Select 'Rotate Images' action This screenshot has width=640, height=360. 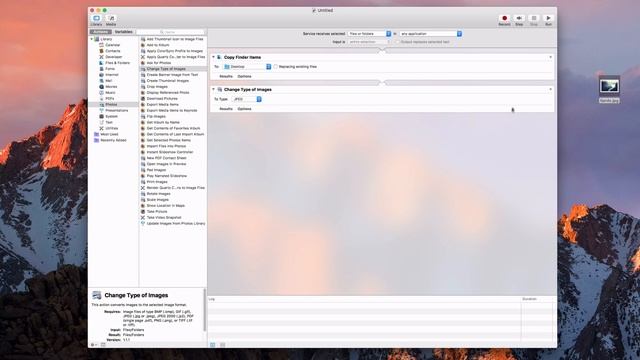pyautogui.click(x=158, y=193)
